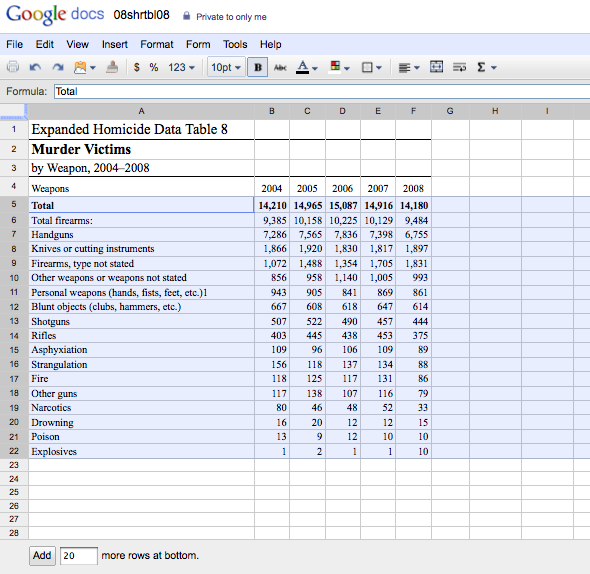Format as percent with % icon

point(154,67)
